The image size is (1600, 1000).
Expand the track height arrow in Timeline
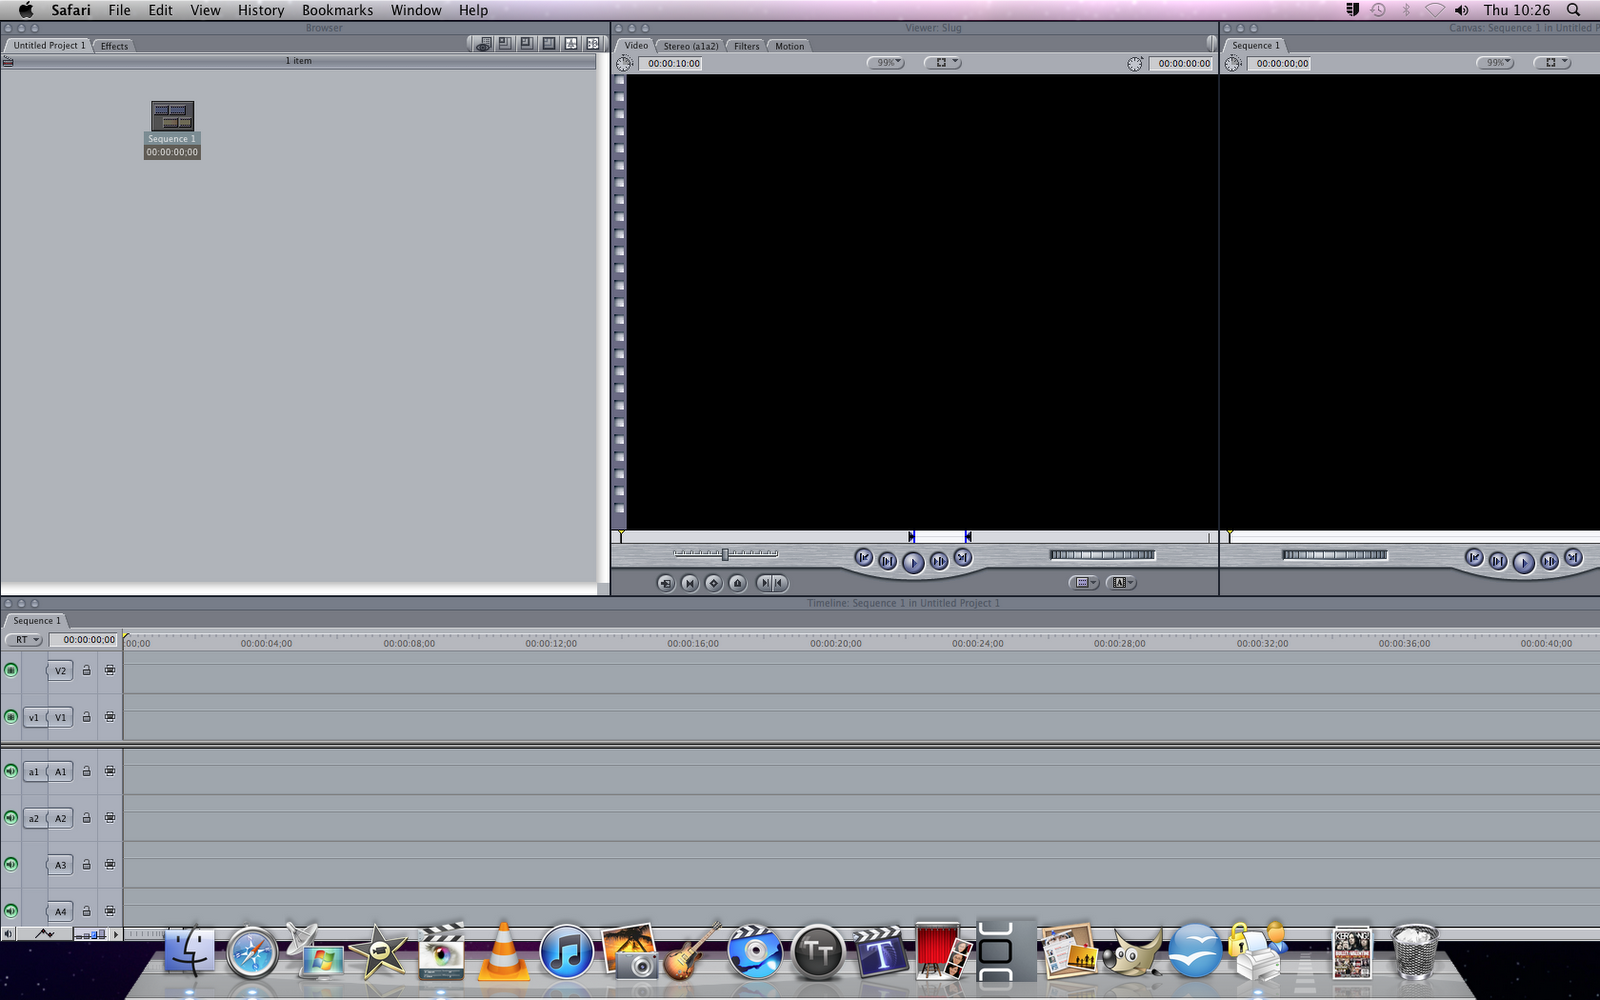[116, 934]
